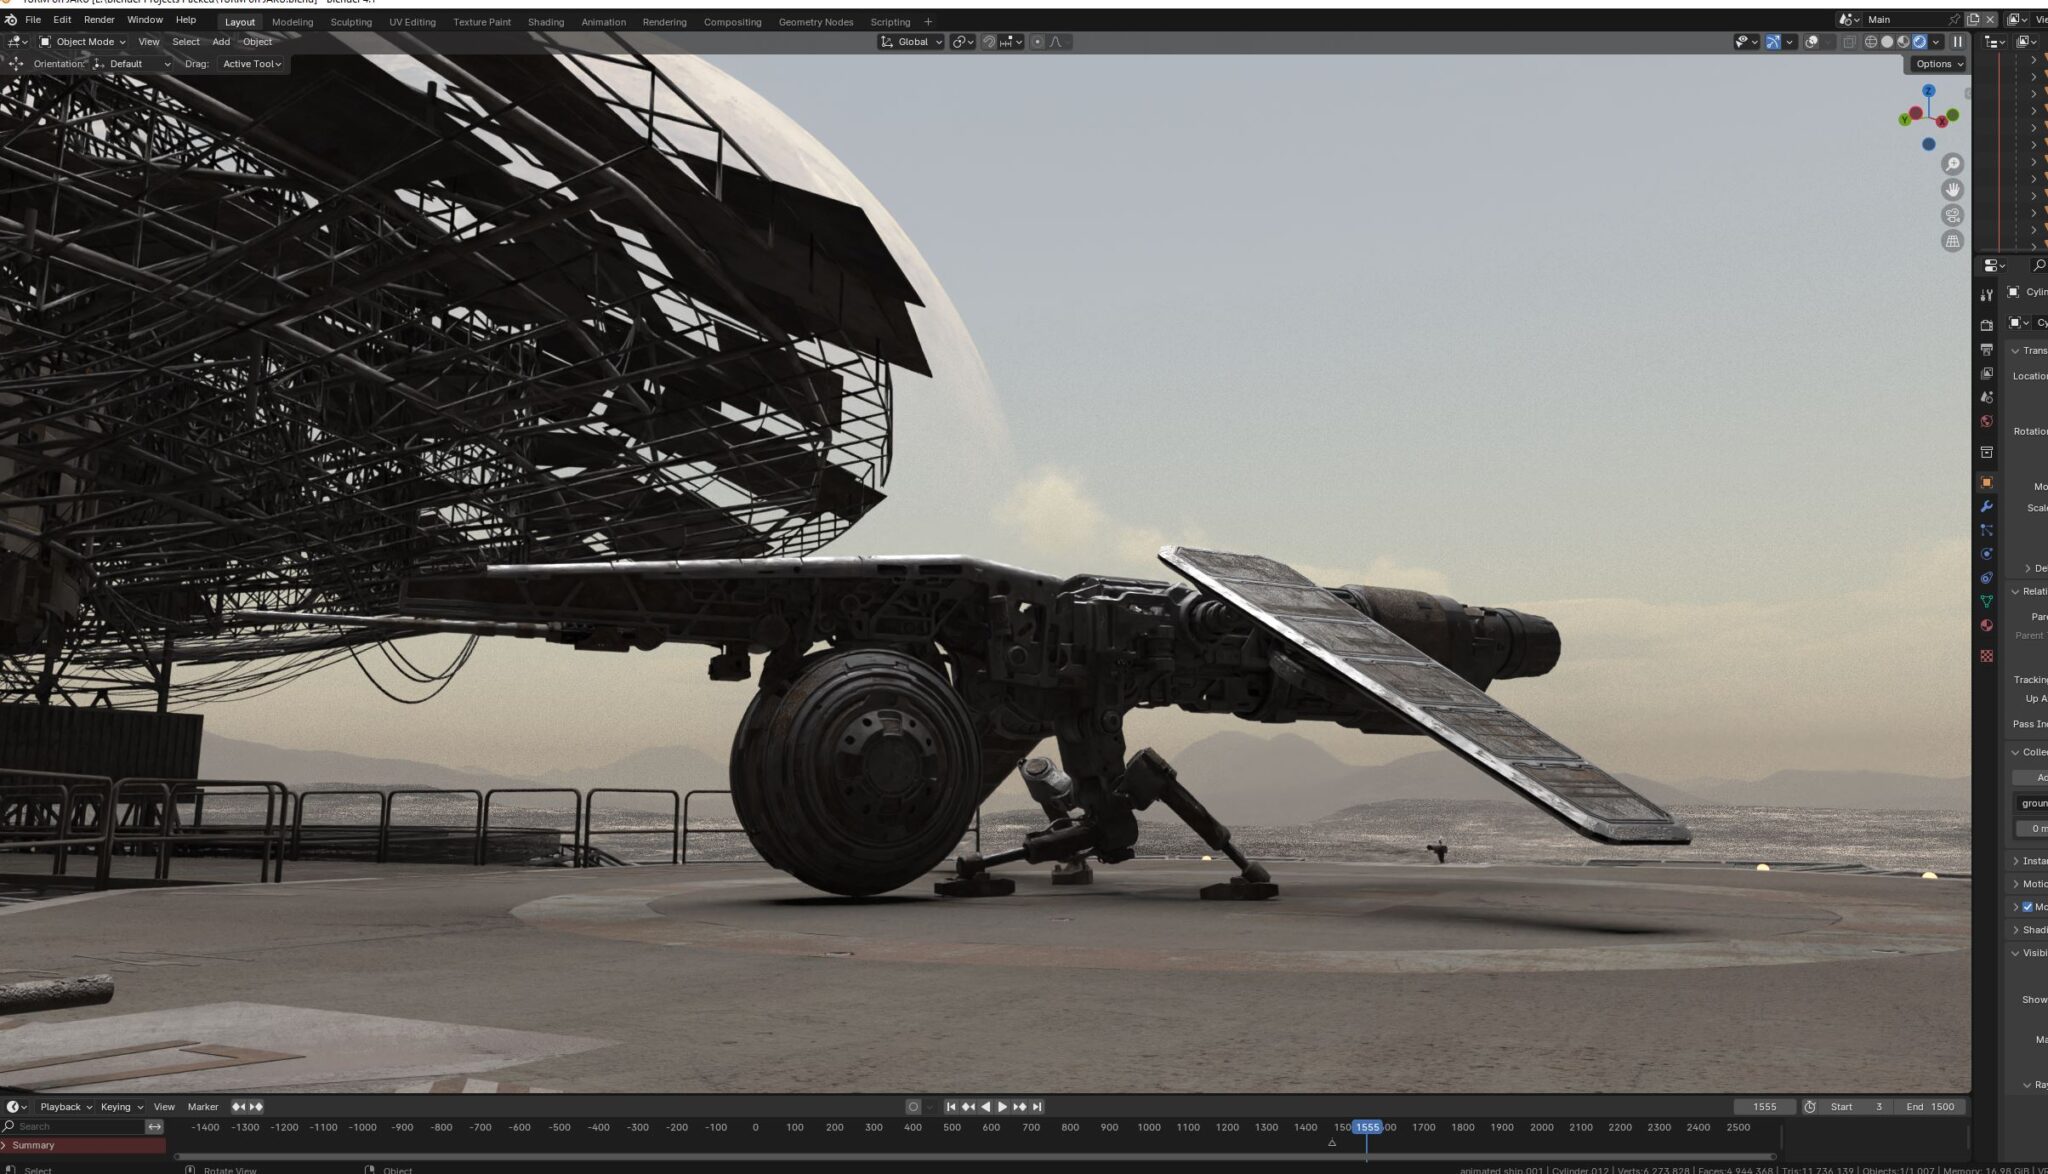The image size is (2048, 1174).
Task: Open the Render menu
Action: [x=99, y=20]
